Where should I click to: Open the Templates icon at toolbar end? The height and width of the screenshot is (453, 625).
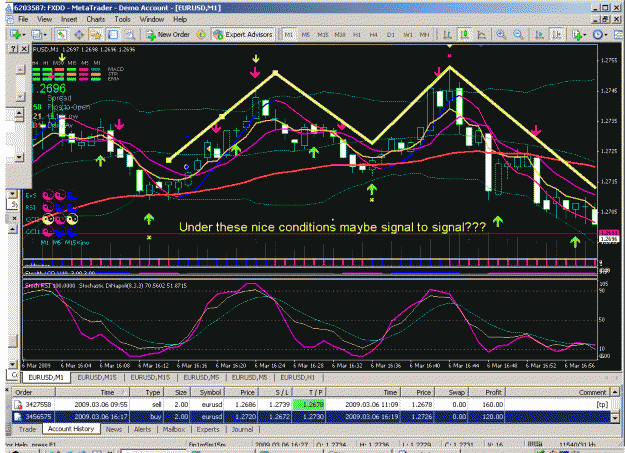click(618, 35)
